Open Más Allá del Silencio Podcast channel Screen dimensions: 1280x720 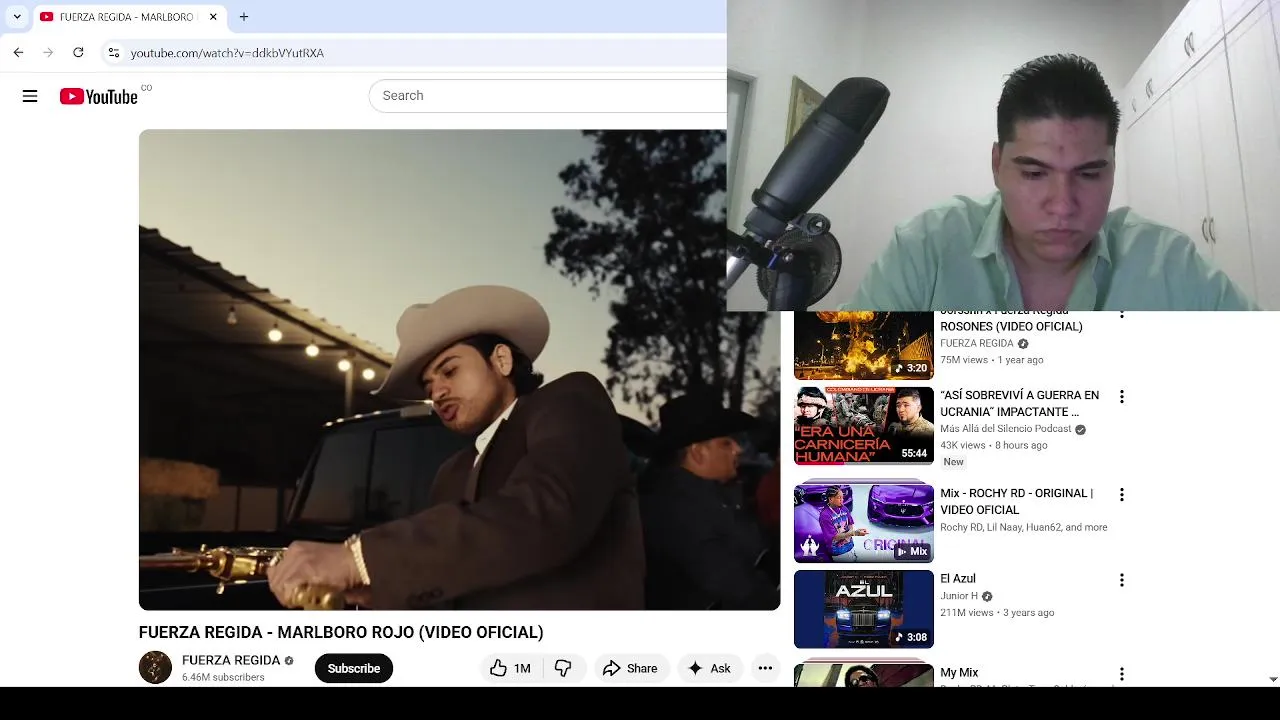1005,429
